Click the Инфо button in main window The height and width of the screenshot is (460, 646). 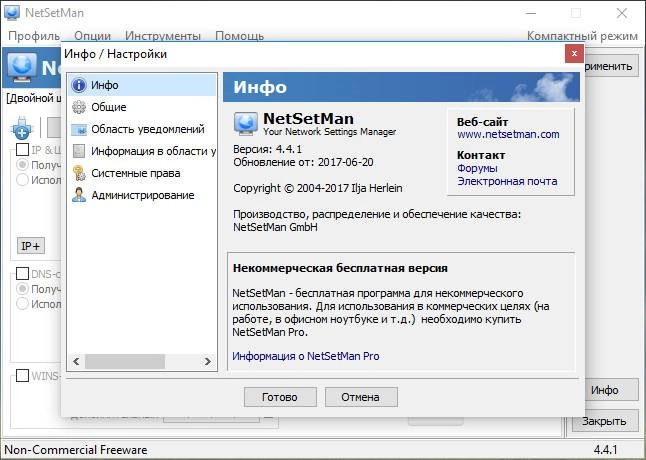point(611,390)
